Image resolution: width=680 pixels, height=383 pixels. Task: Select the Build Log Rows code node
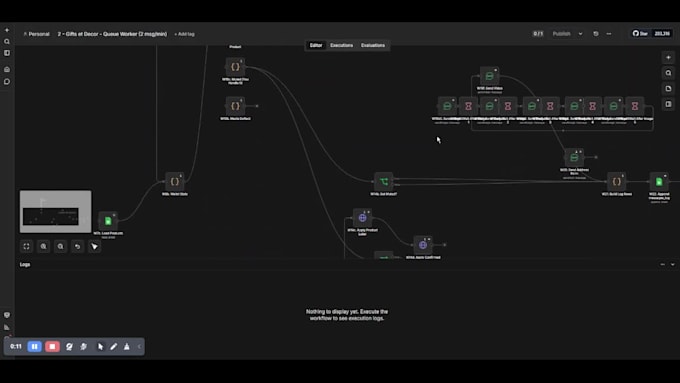point(616,182)
